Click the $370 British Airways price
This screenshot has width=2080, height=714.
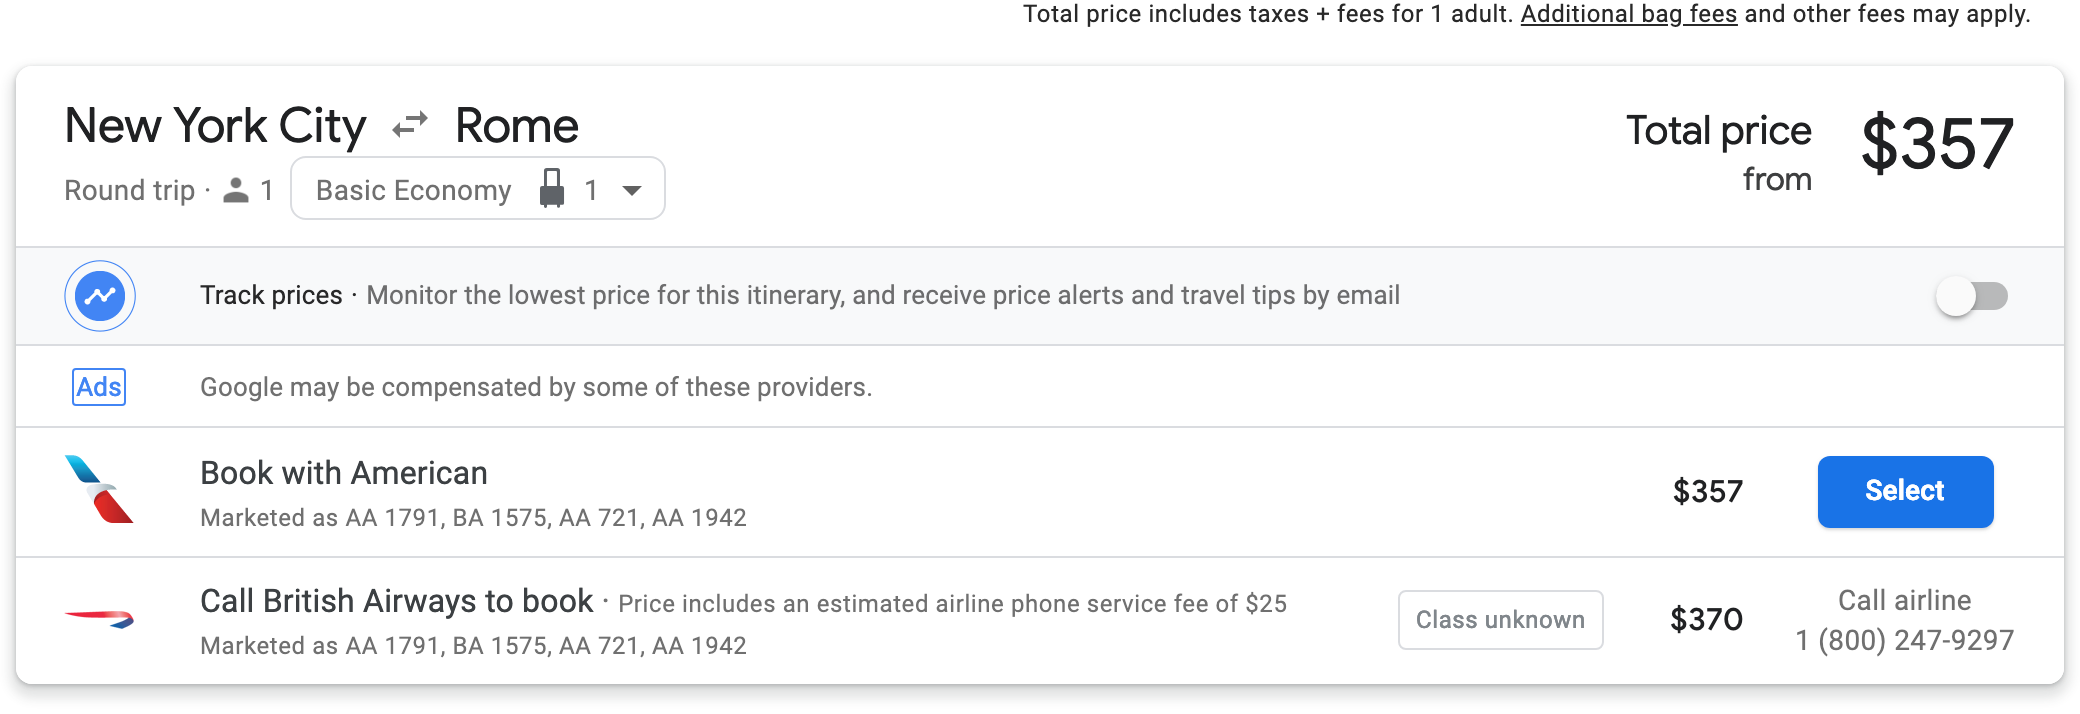click(1706, 619)
